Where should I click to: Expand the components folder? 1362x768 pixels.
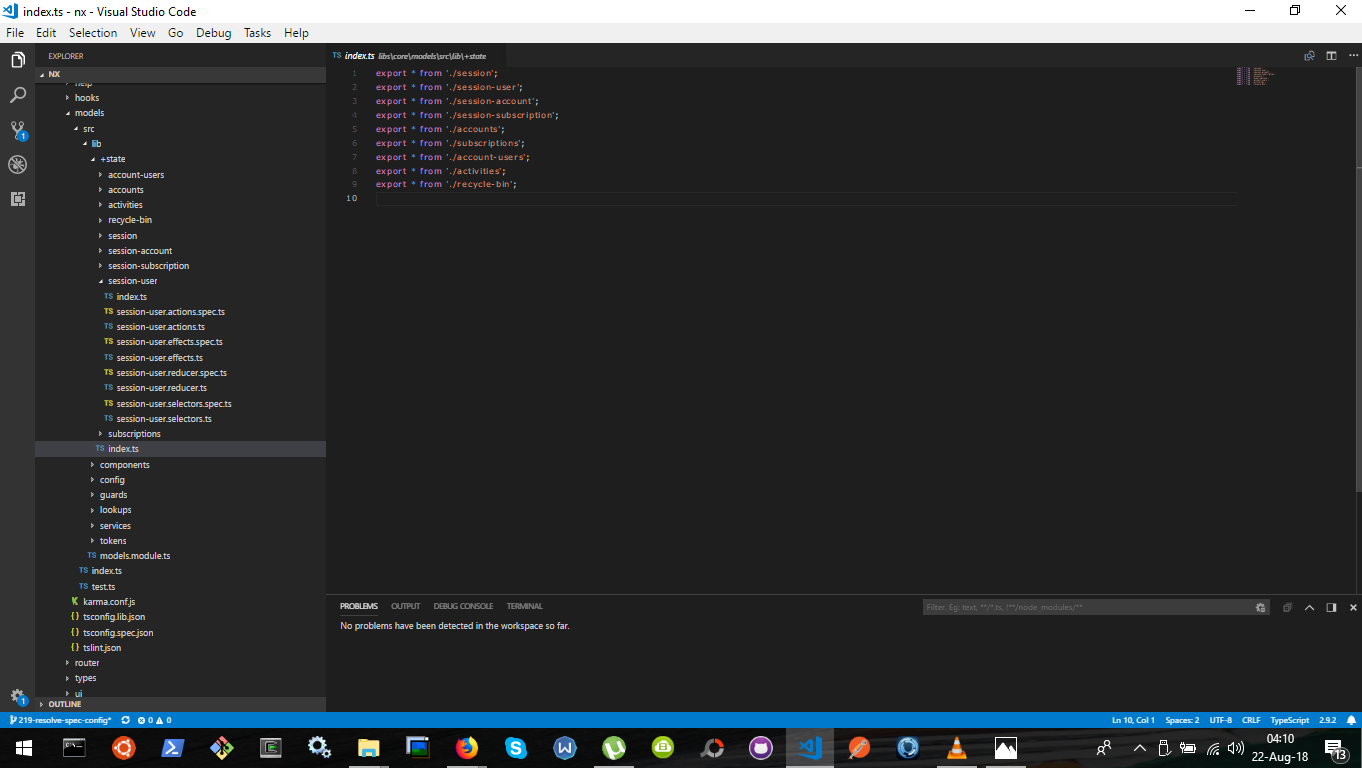[123, 464]
